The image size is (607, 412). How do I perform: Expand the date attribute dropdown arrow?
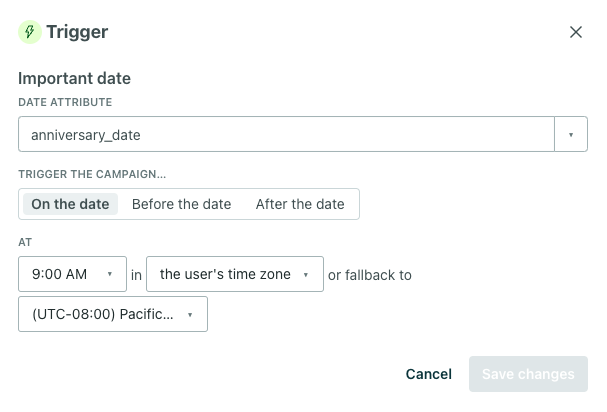point(571,134)
